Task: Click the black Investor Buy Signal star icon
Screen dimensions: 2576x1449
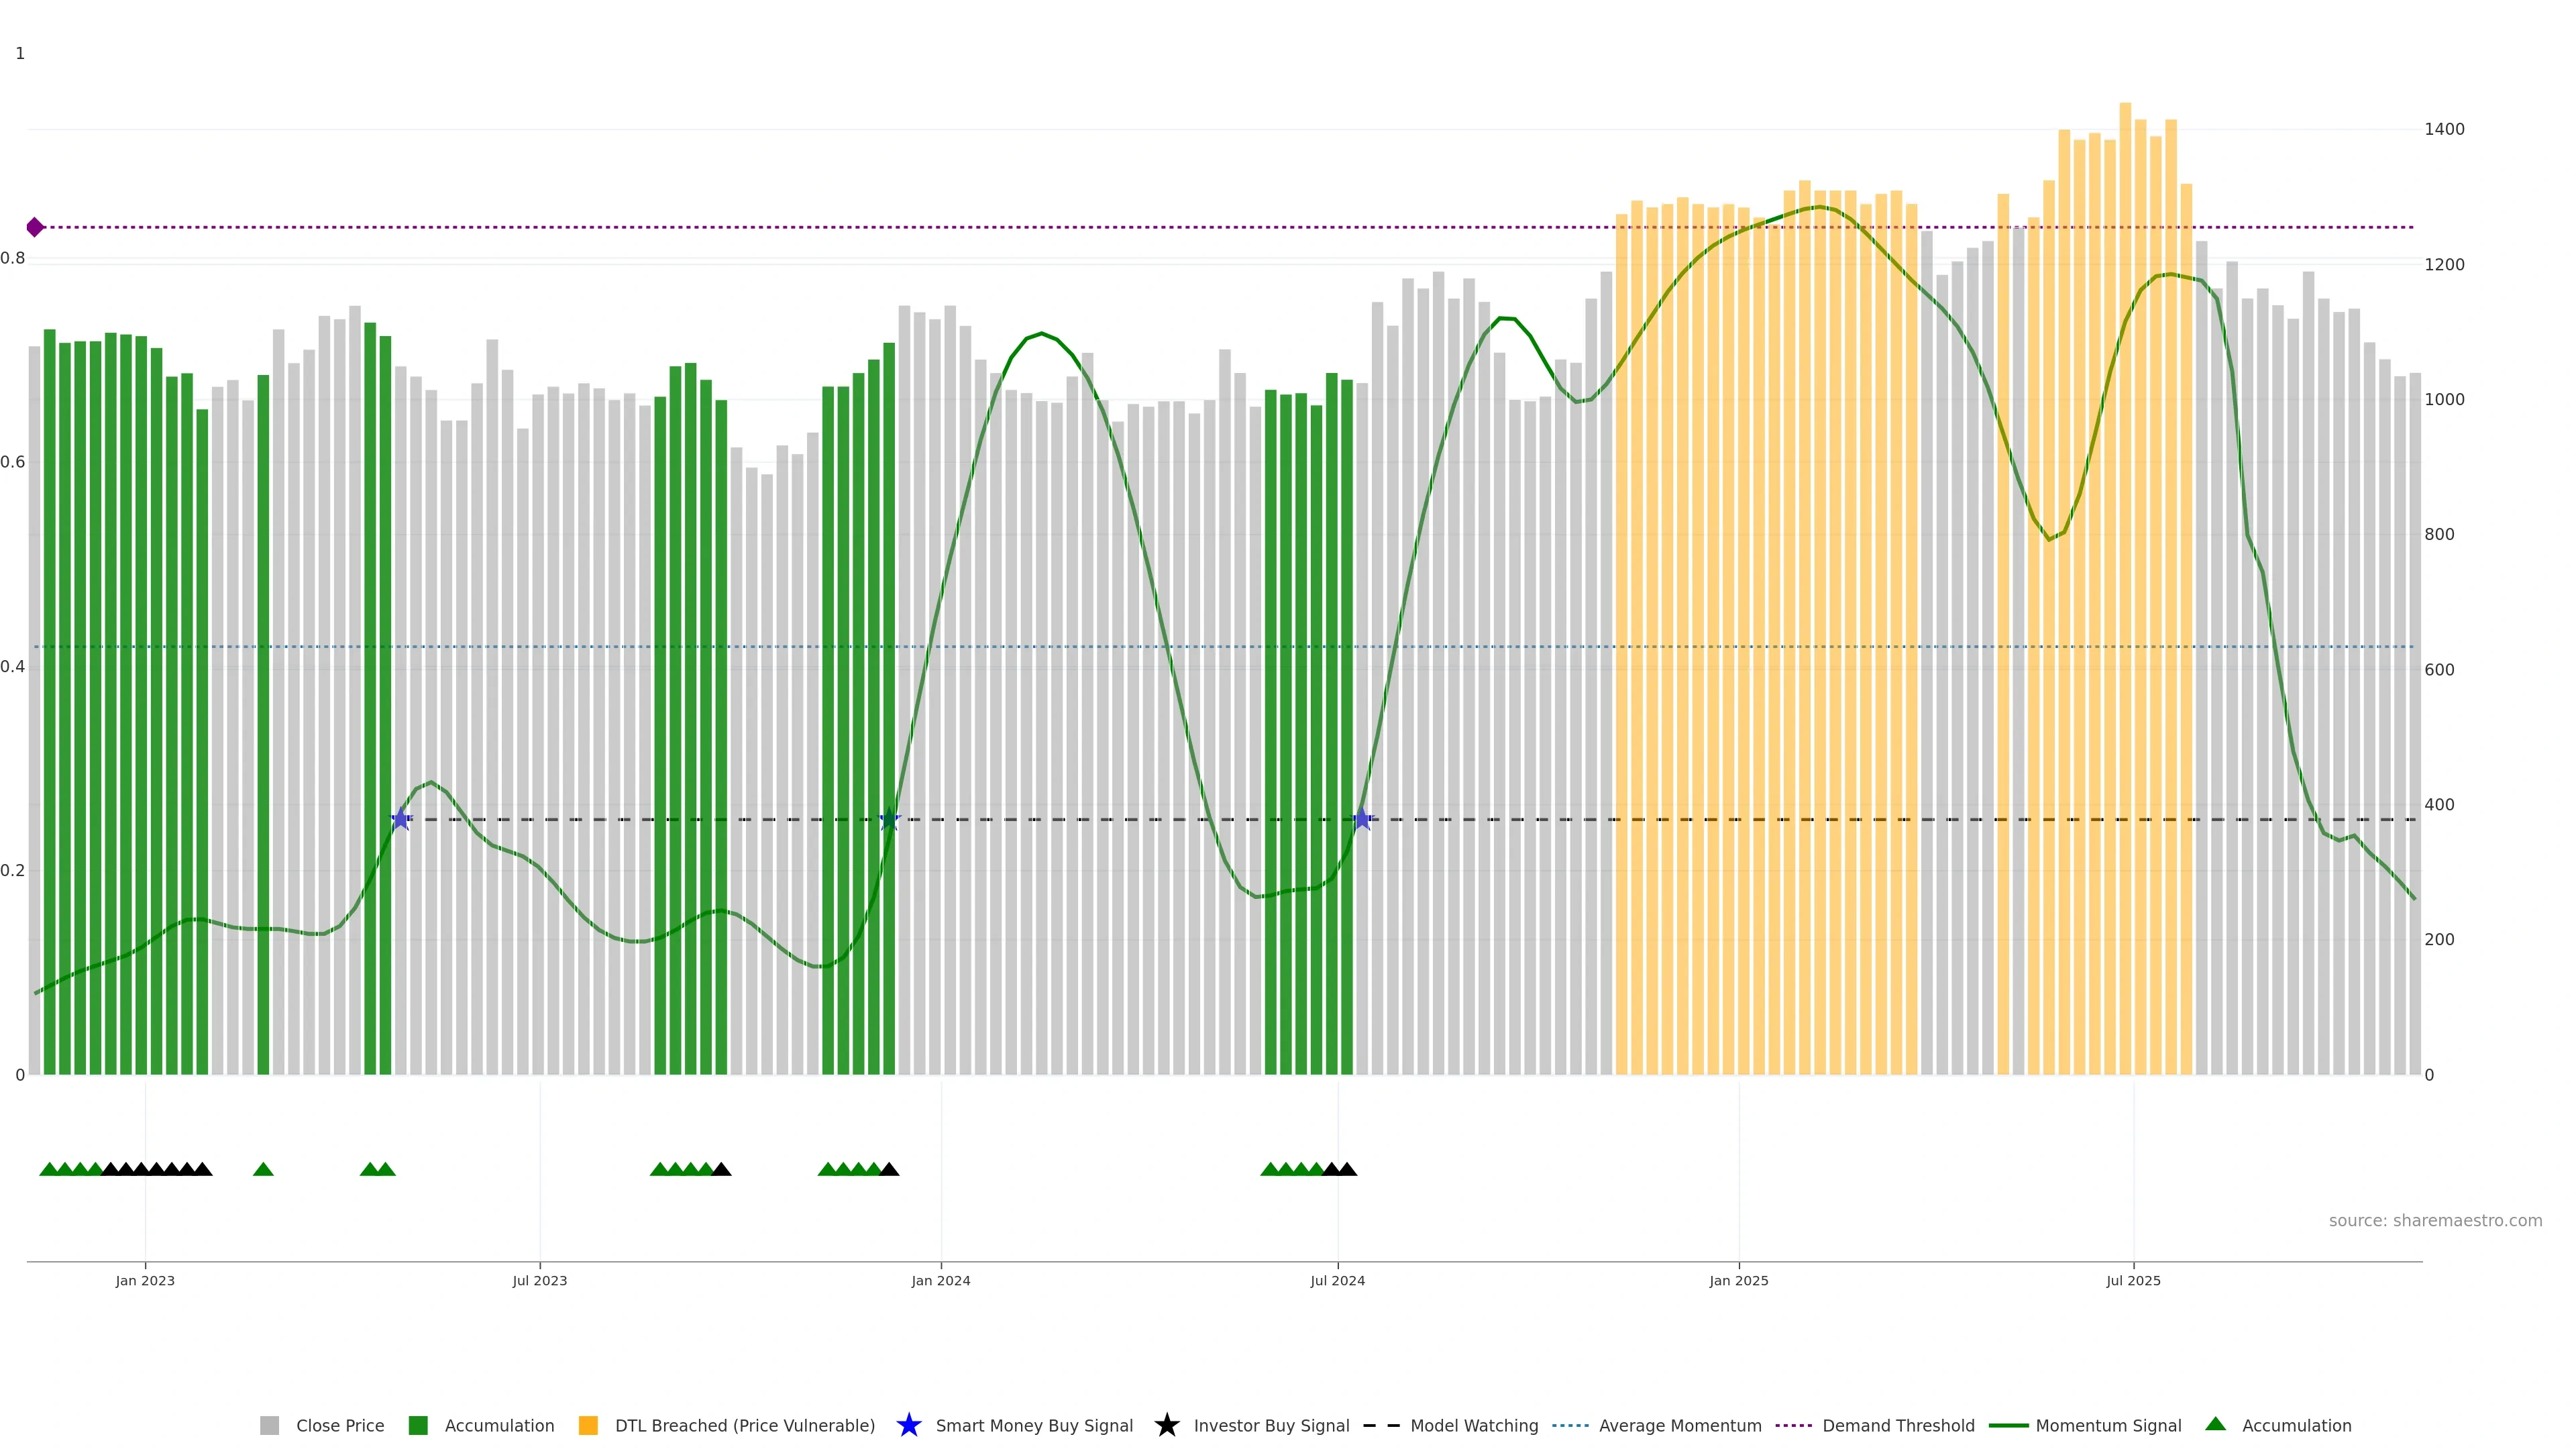Action: (1166, 1425)
